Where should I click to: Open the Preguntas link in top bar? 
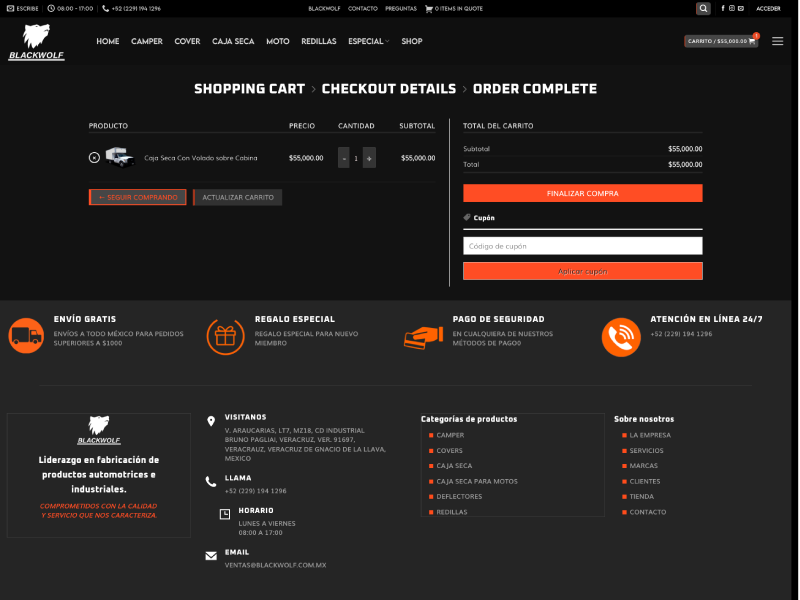click(401, 9)
